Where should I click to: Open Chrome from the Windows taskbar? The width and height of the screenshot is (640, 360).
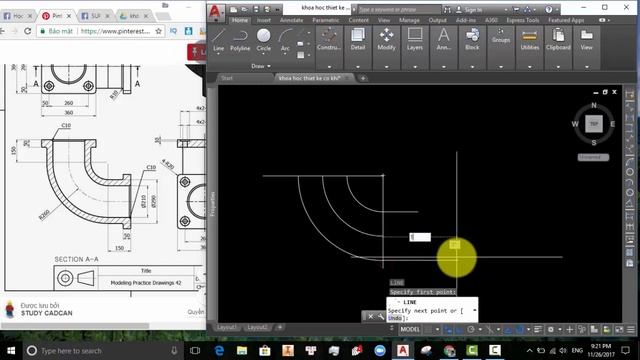click(449, 351)
